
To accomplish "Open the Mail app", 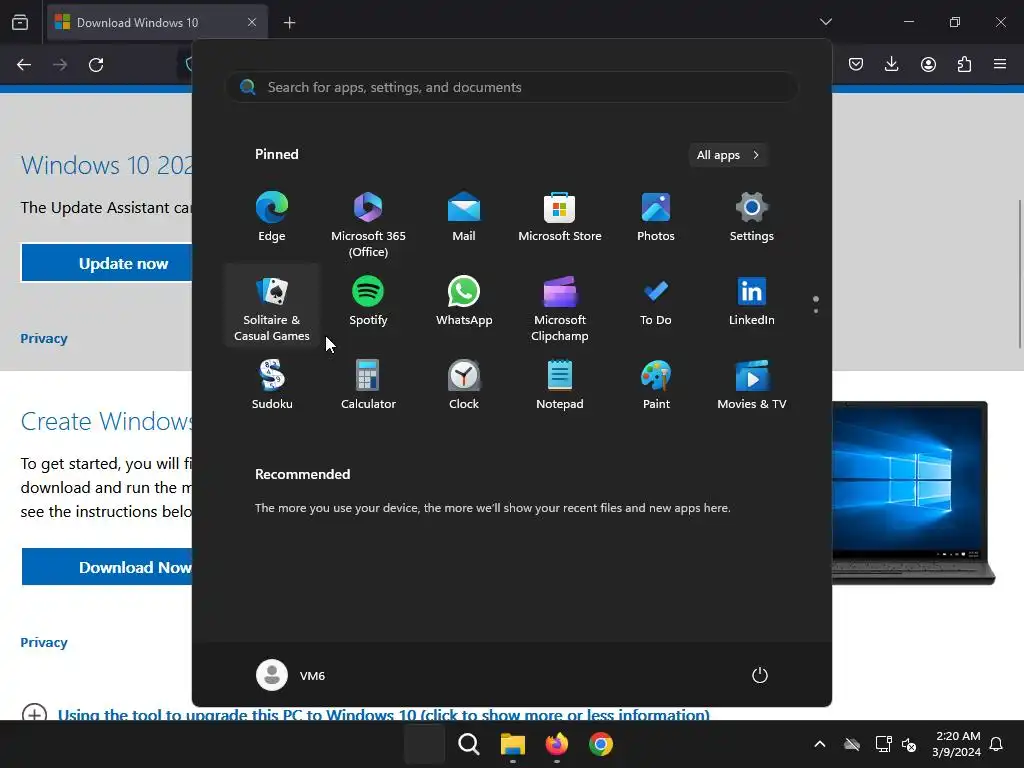I will coord(464,217).
